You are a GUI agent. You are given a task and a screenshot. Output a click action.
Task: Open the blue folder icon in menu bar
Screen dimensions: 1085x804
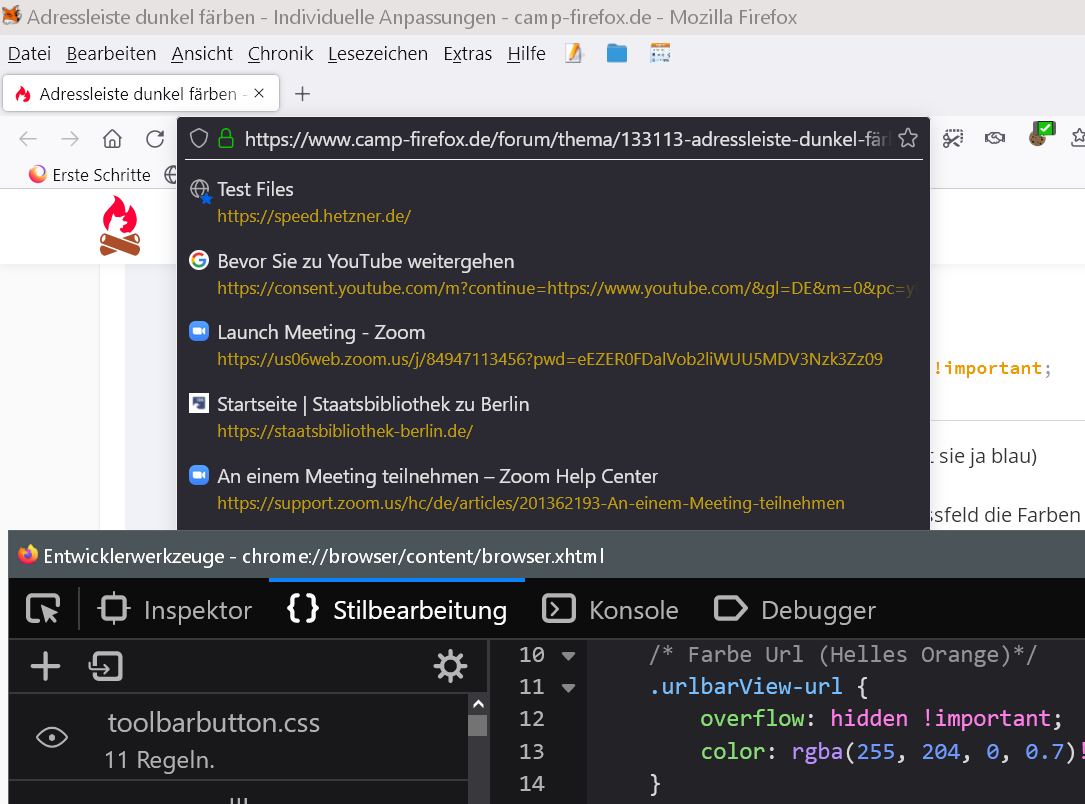coord(617,53)
